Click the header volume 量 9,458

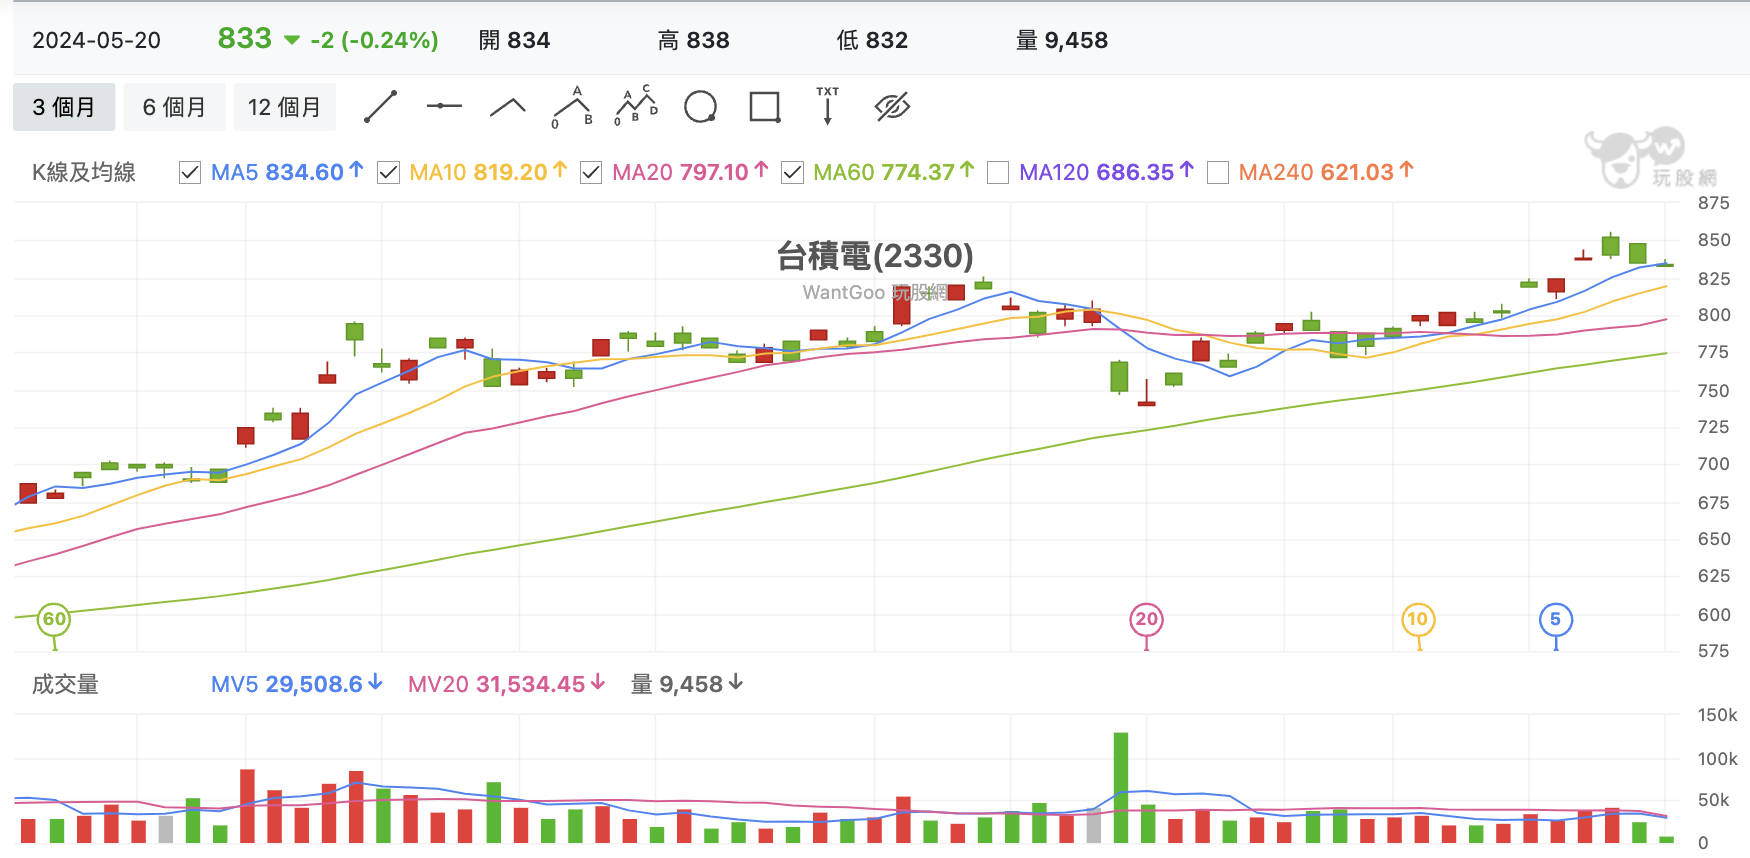click(1062, 41)
